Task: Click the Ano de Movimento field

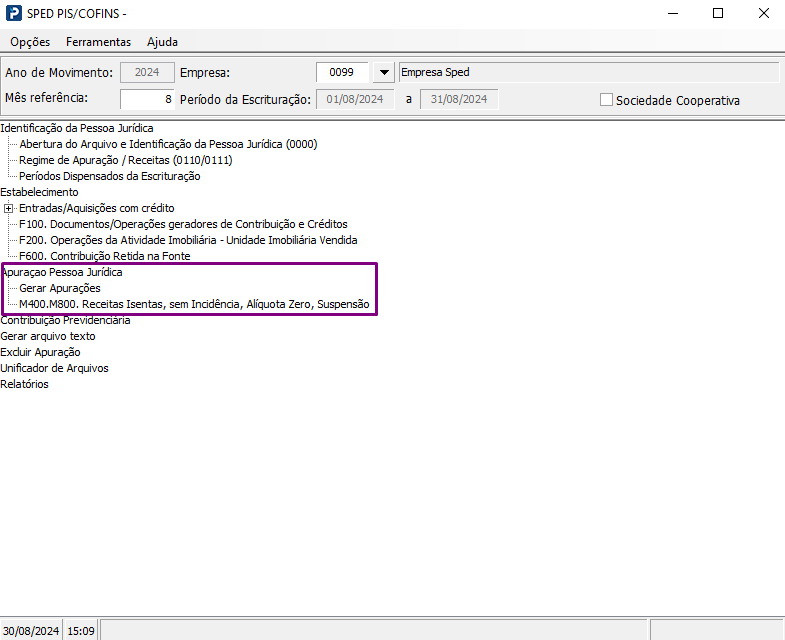Action: click(x=147, y=73)
